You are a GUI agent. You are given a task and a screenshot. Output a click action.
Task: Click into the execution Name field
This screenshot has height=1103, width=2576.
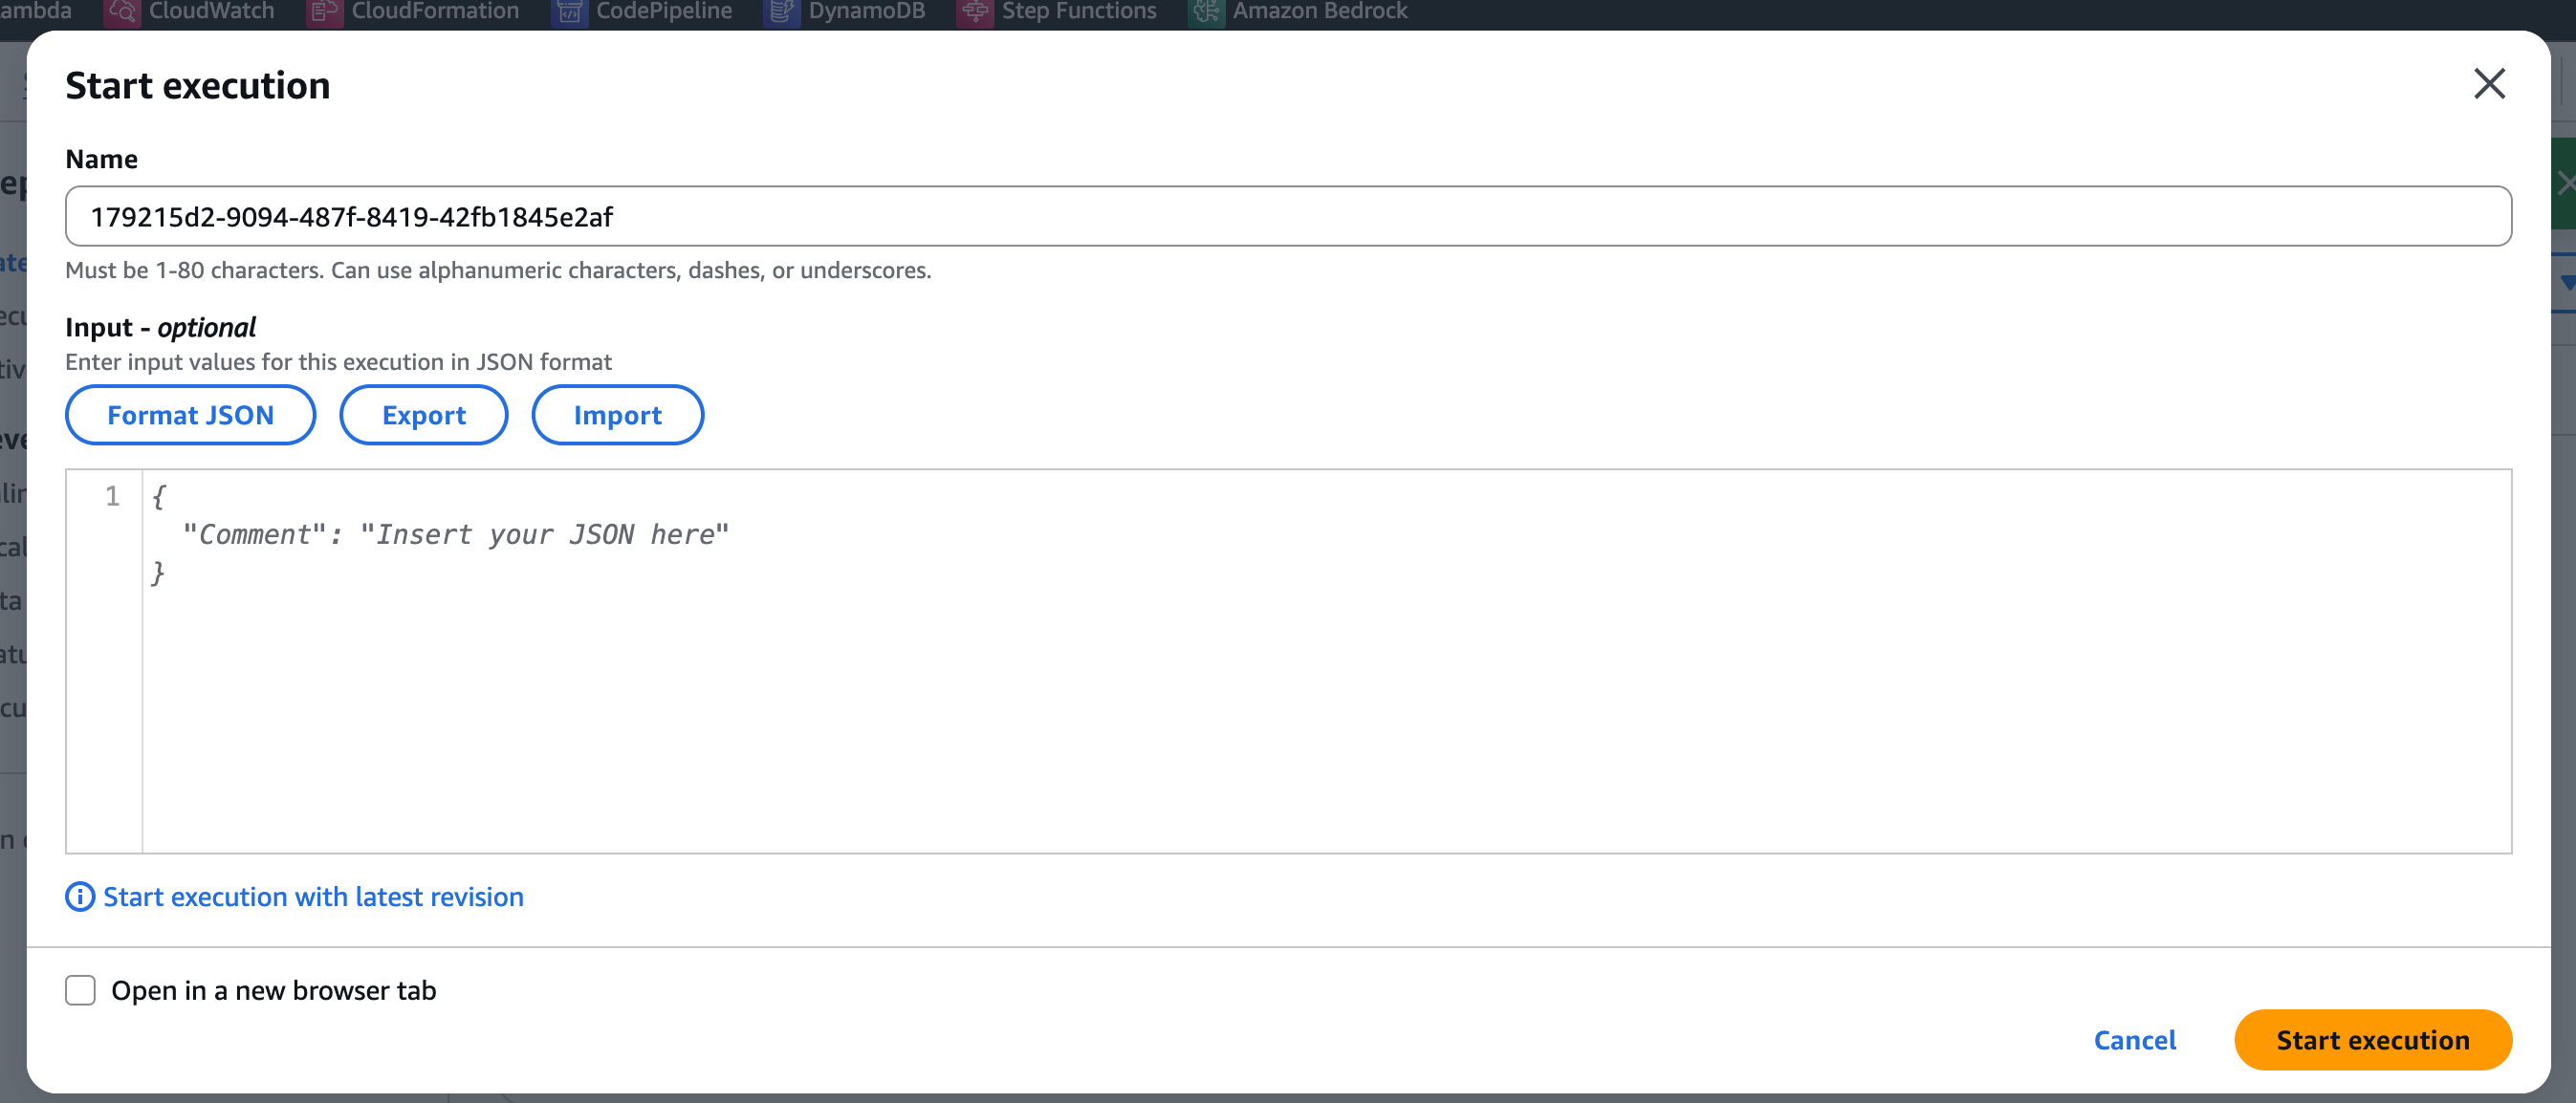pos(1287,216)
